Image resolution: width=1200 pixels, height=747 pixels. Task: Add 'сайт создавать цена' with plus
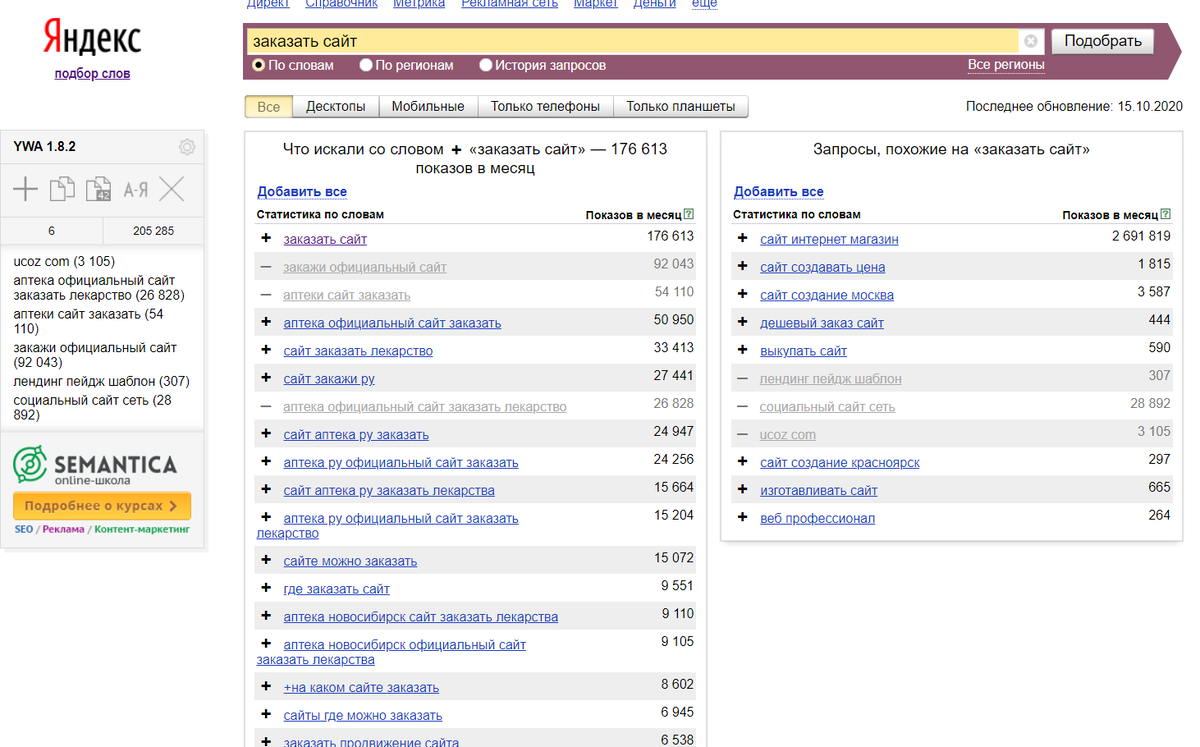pos(743,267)
